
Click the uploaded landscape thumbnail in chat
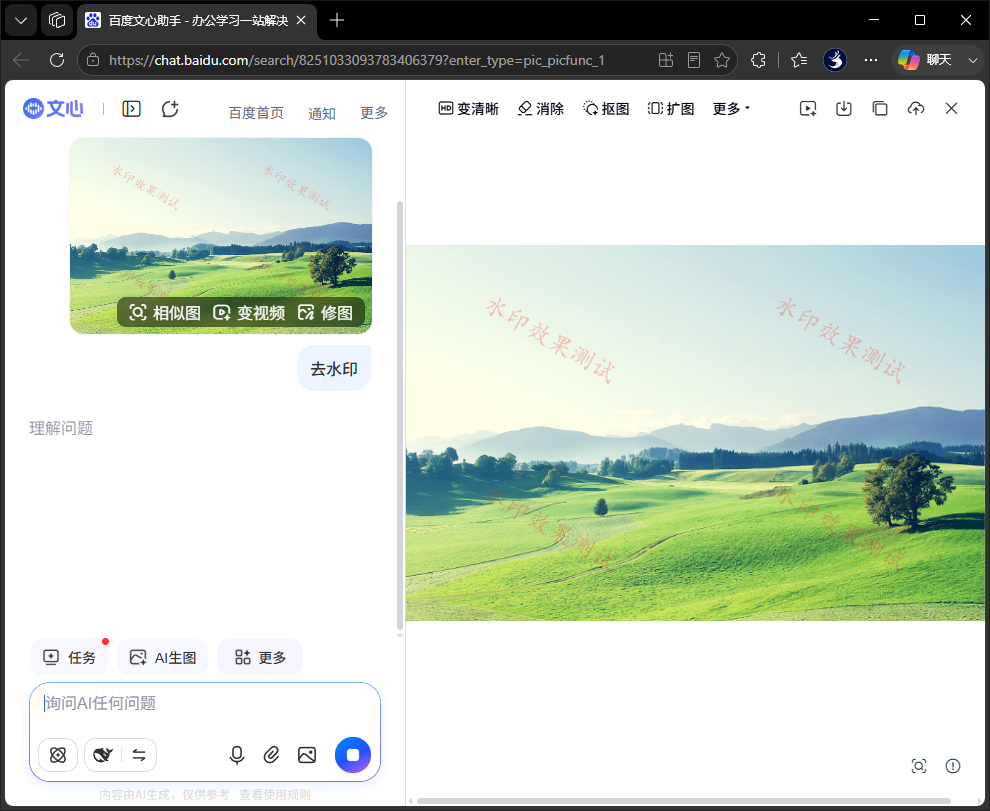[x=220, y=235]
